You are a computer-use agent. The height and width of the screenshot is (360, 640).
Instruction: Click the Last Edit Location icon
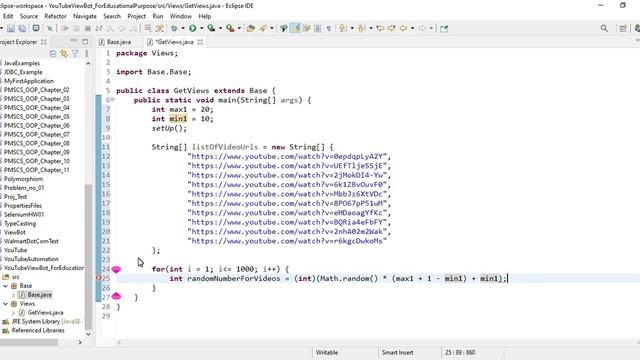380,28
